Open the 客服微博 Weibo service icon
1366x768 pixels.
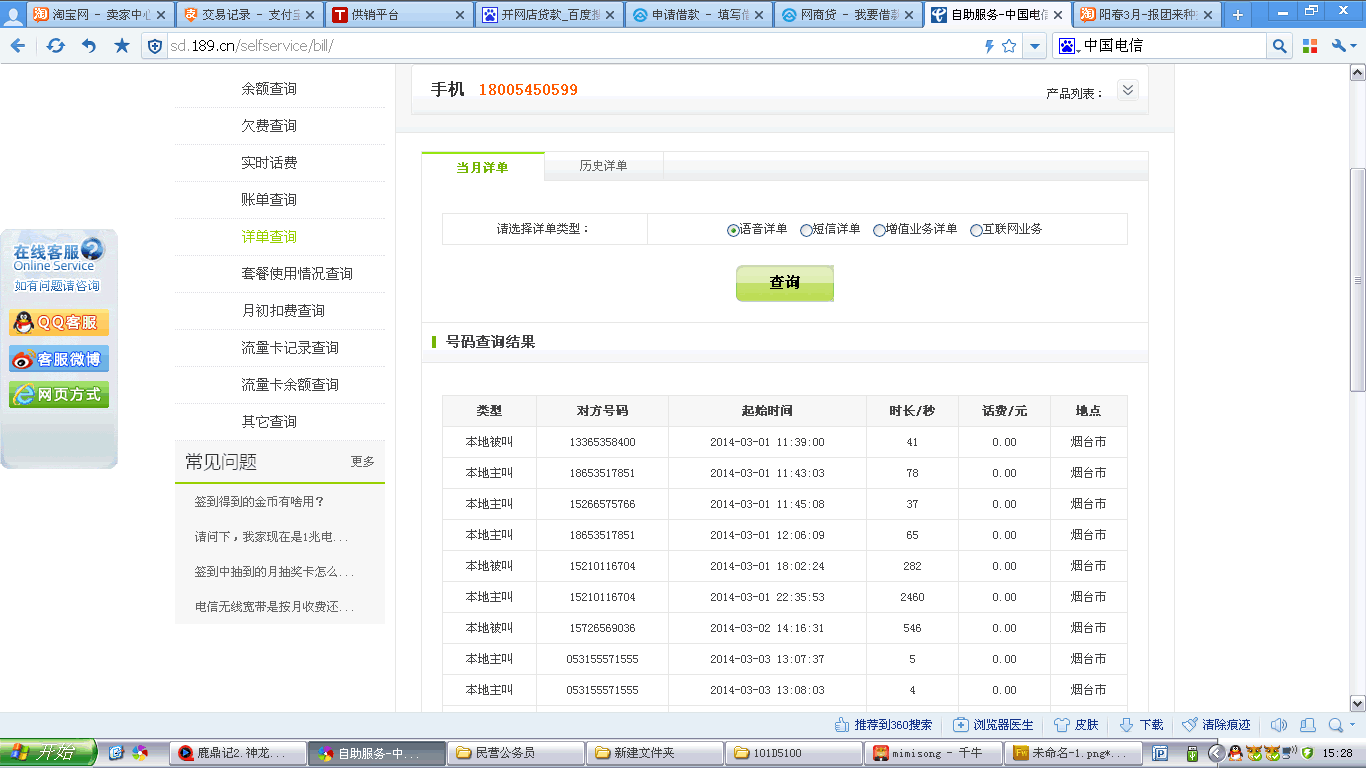(59, 359)
